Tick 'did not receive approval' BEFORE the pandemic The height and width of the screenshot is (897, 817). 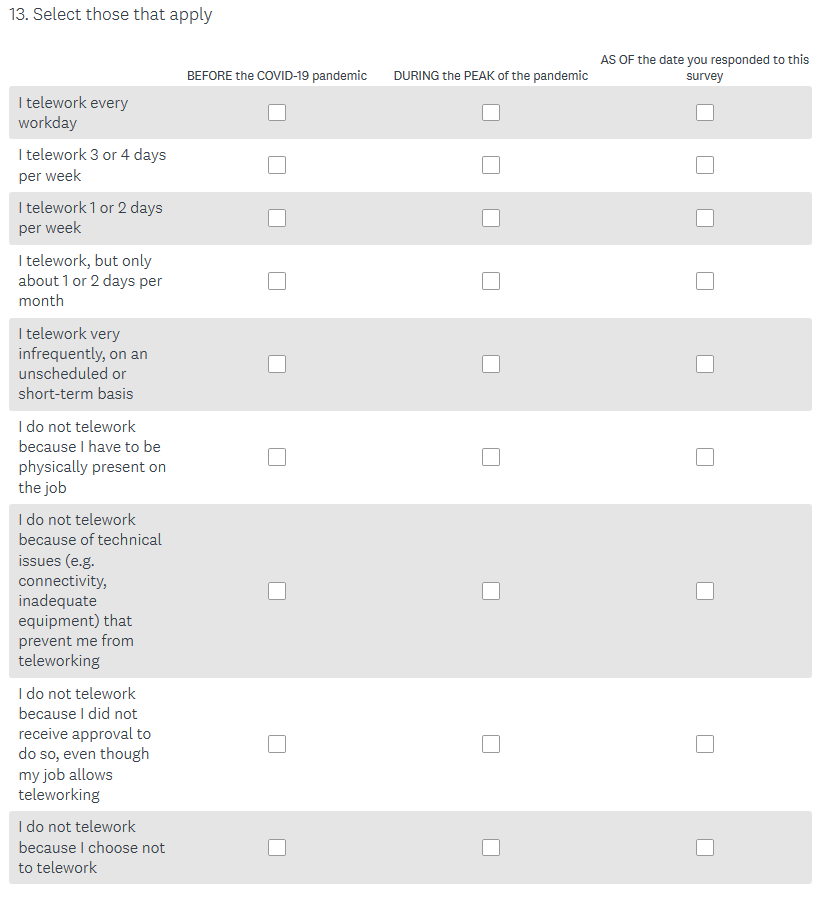click(x=277, y=744)
